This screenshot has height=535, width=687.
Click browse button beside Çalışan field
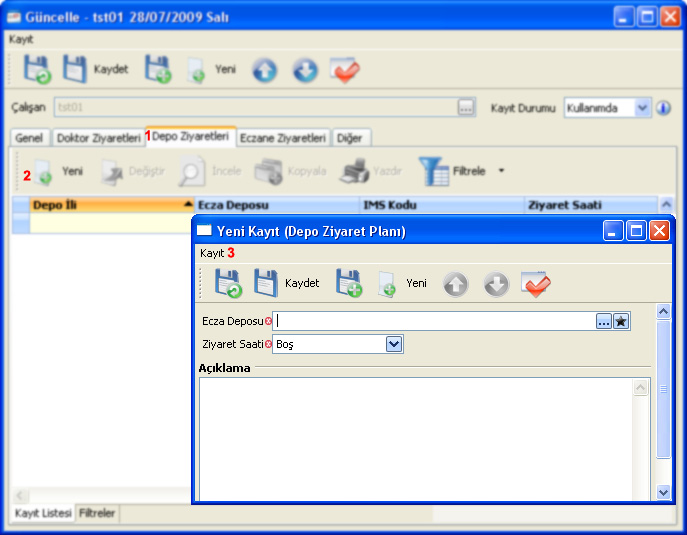click(466, 107)
